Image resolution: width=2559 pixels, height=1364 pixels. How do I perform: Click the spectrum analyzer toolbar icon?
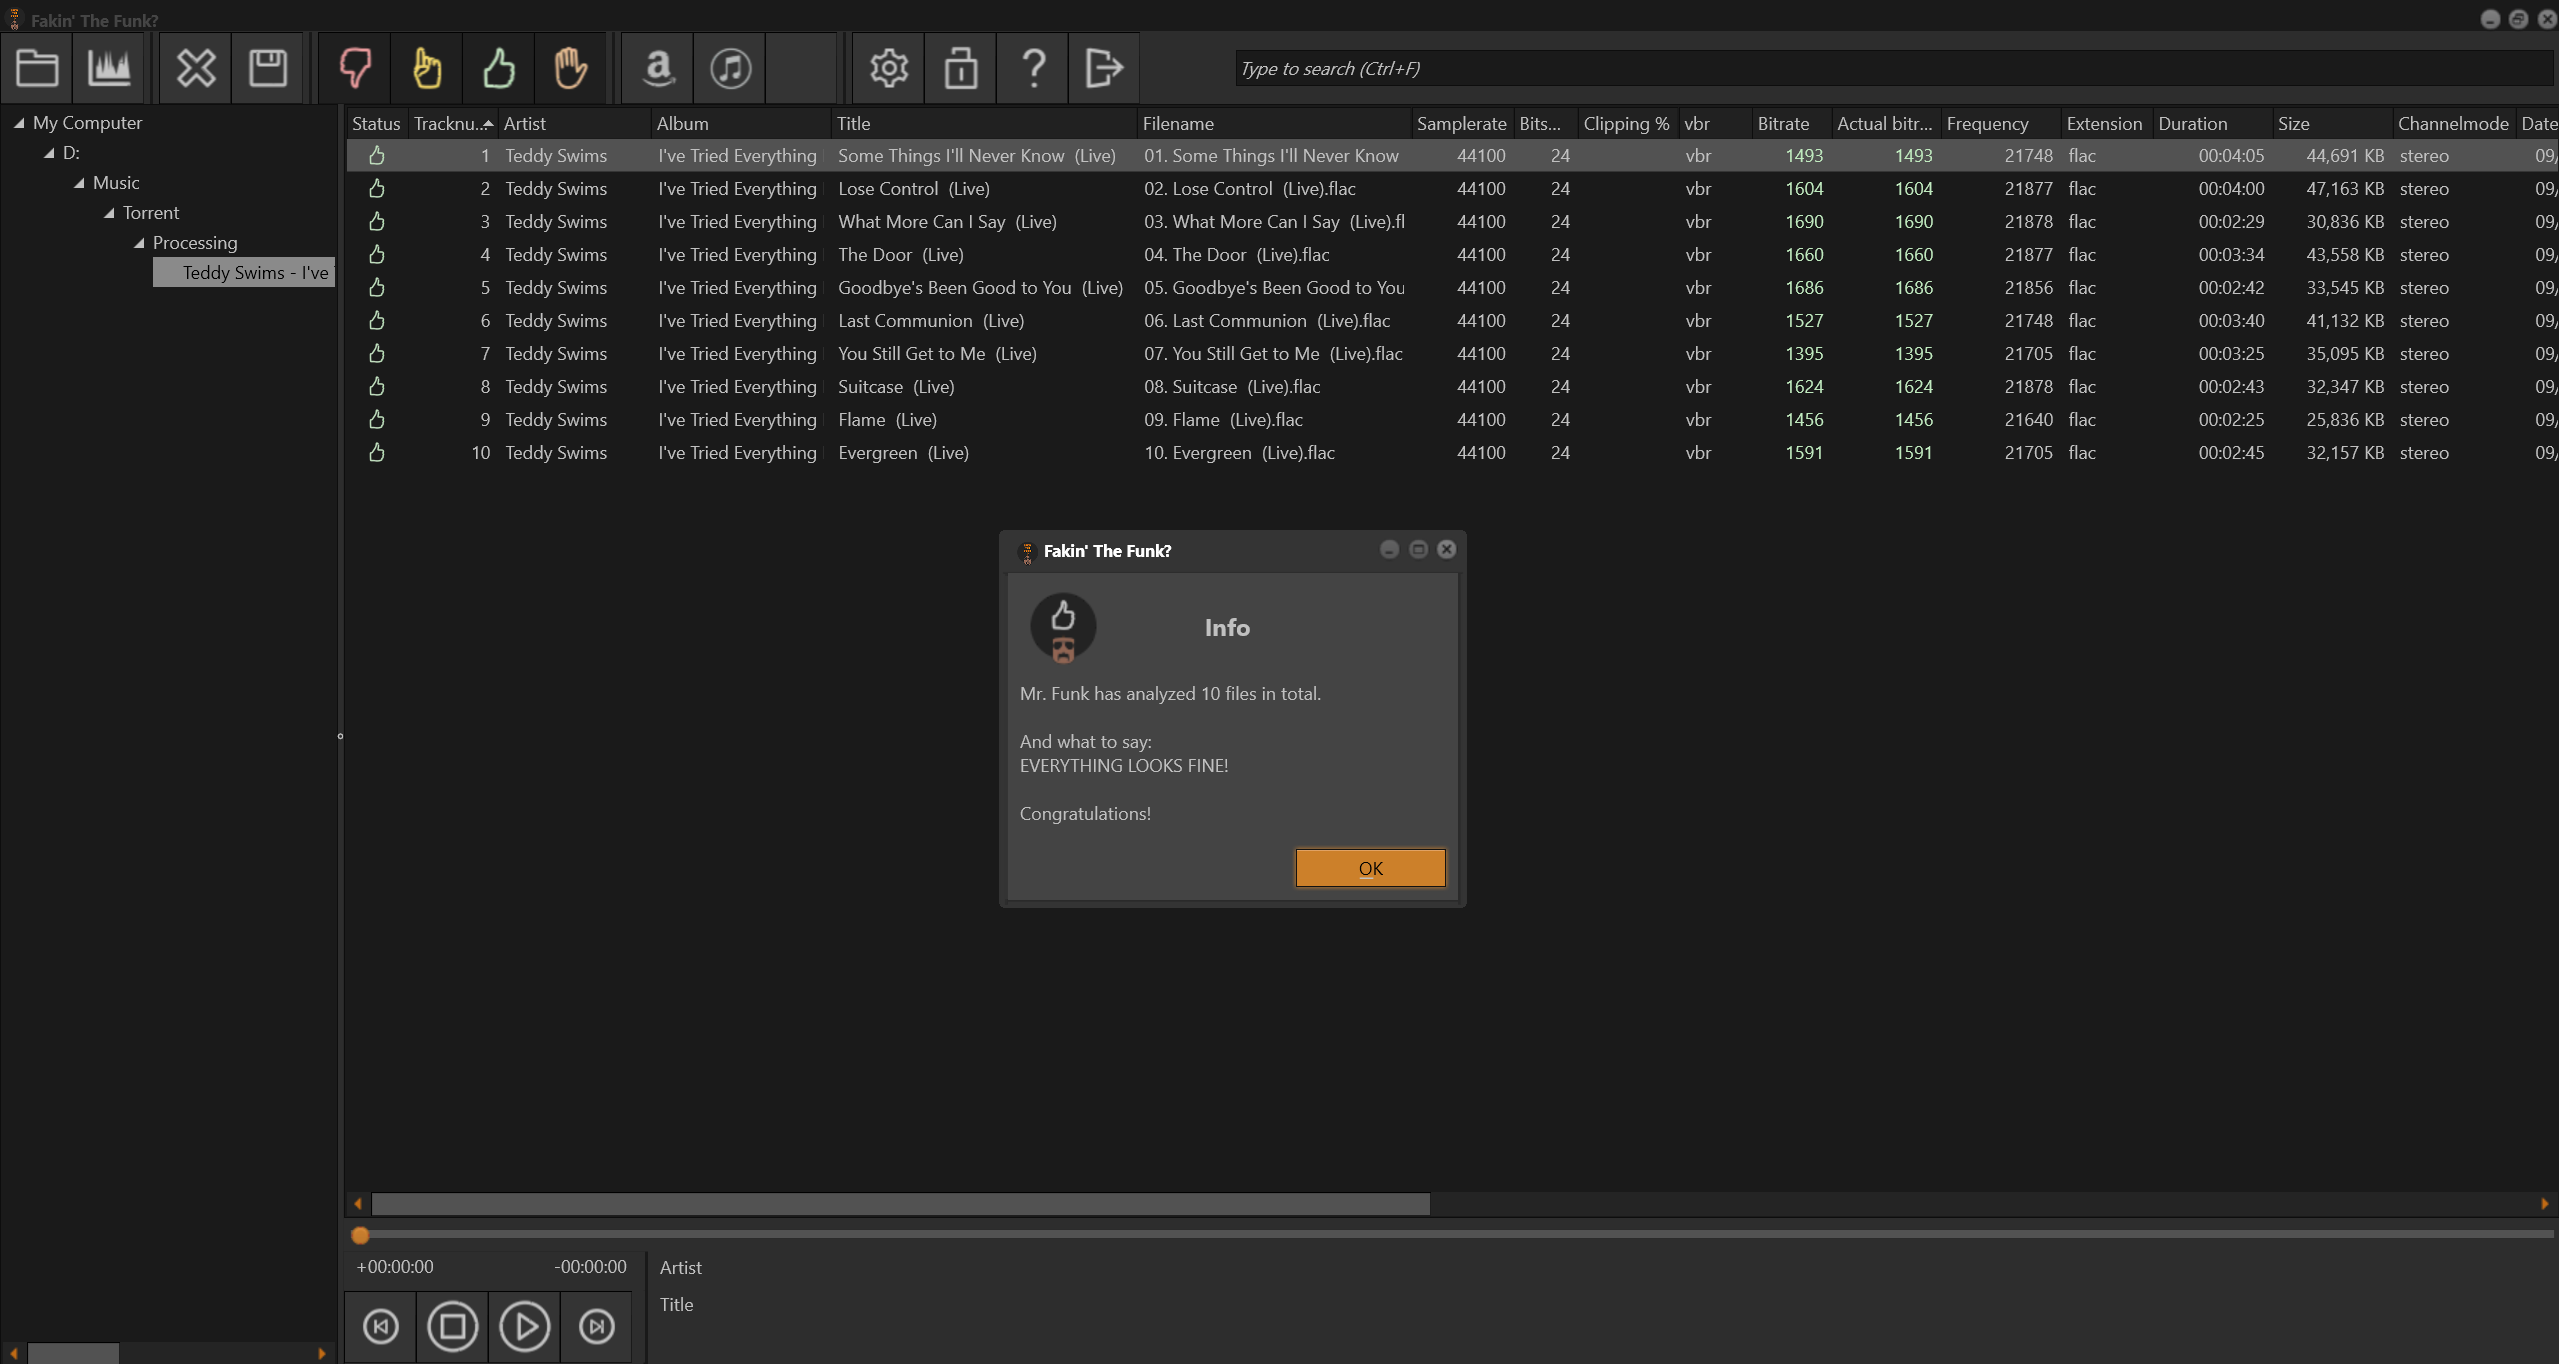109,68
